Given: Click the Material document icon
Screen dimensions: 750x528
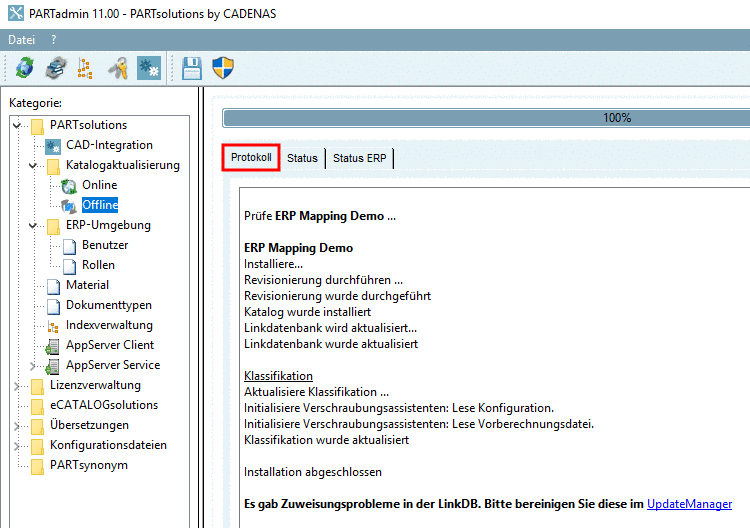Looking at the screenshot, I should pyautogui.click(x=54, y=286).
